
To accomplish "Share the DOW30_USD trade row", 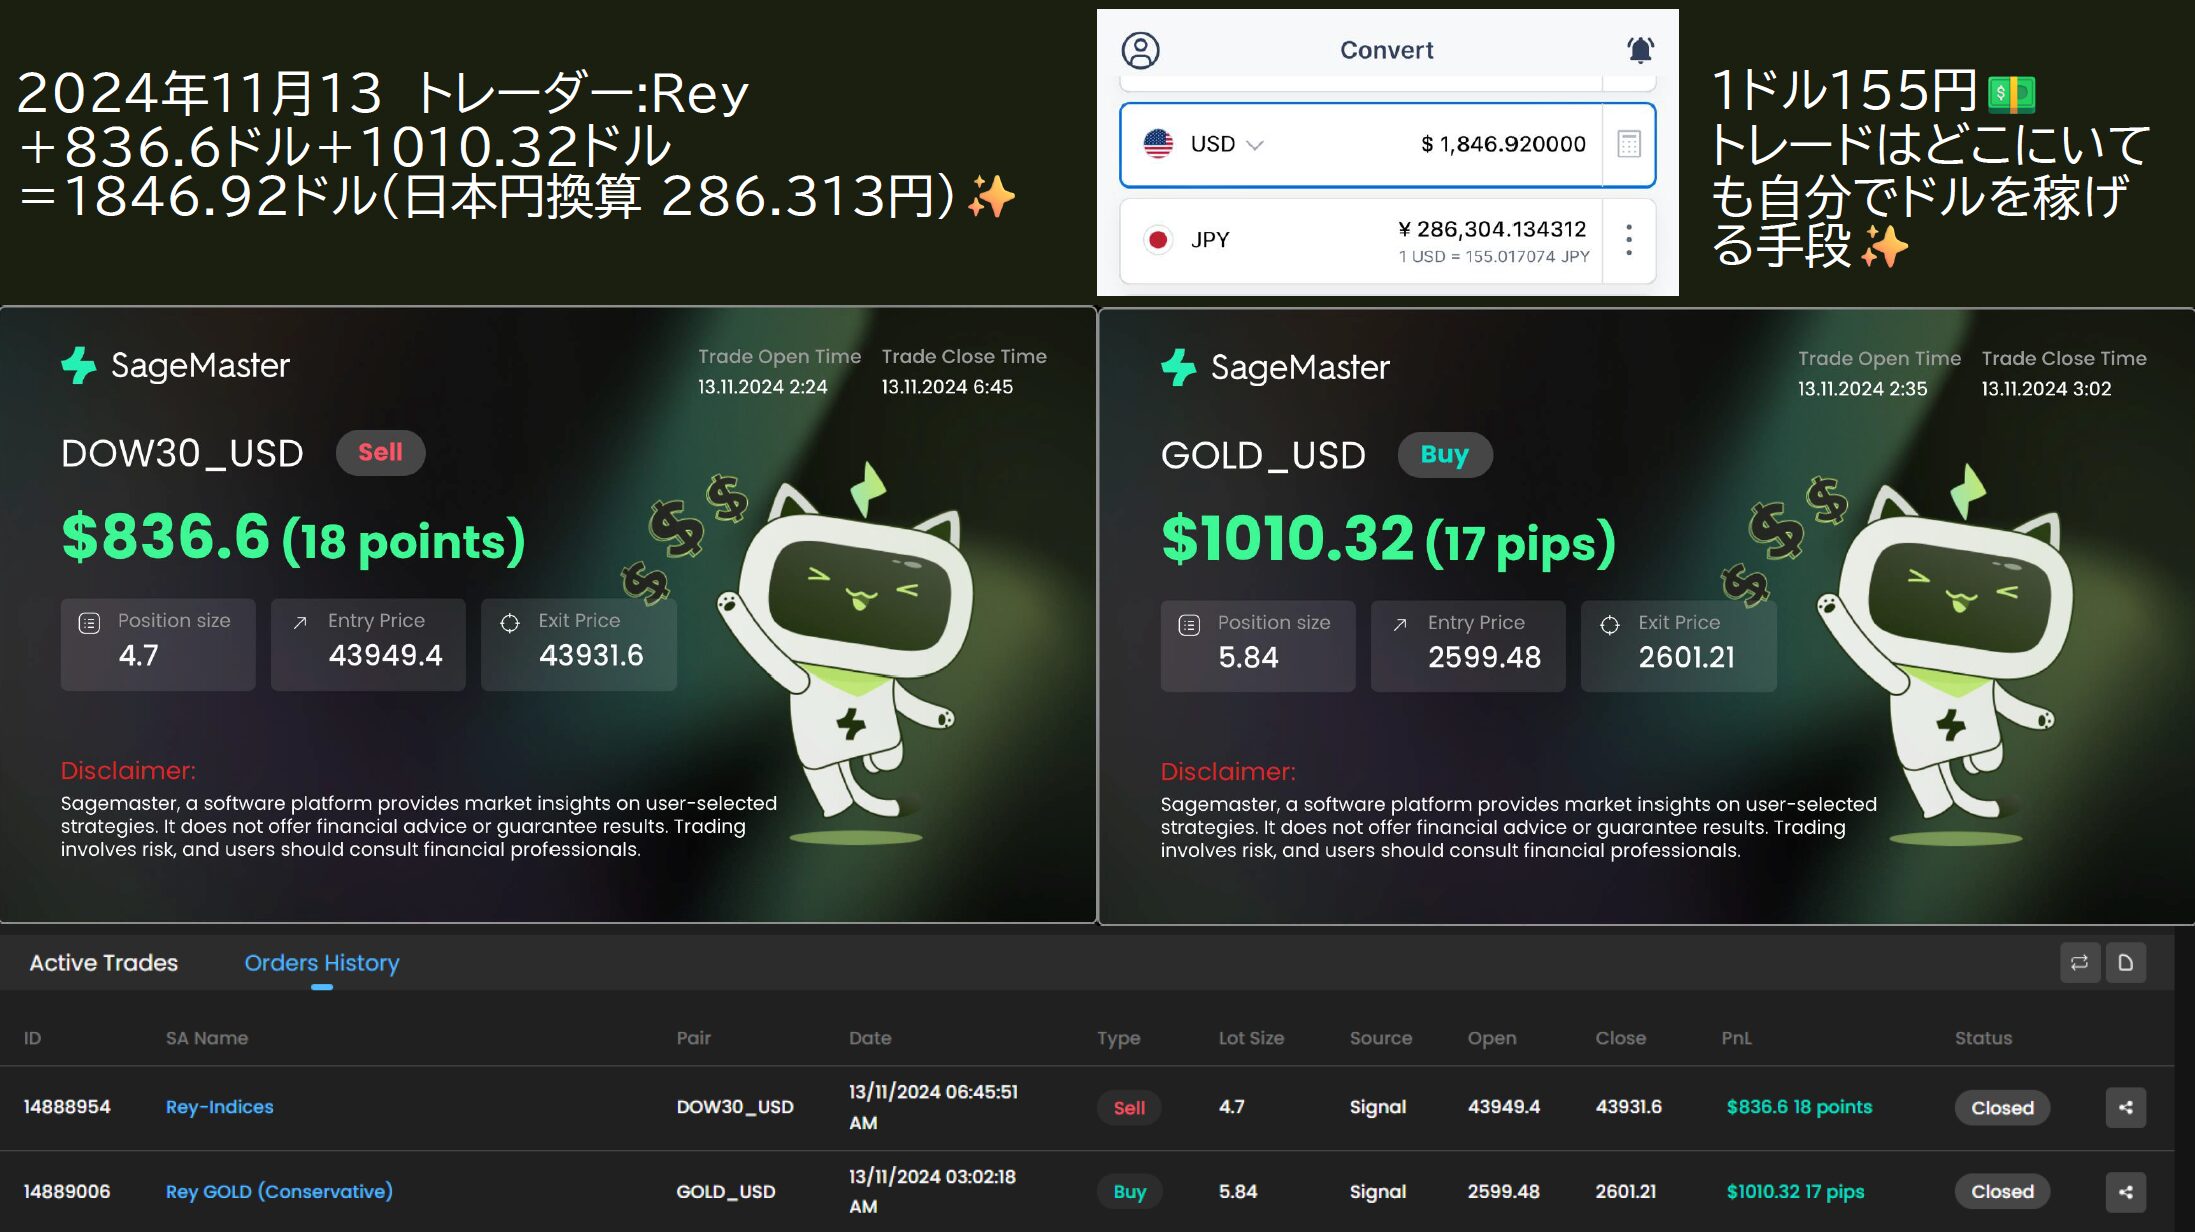I will click(x=2126, y=1107).
